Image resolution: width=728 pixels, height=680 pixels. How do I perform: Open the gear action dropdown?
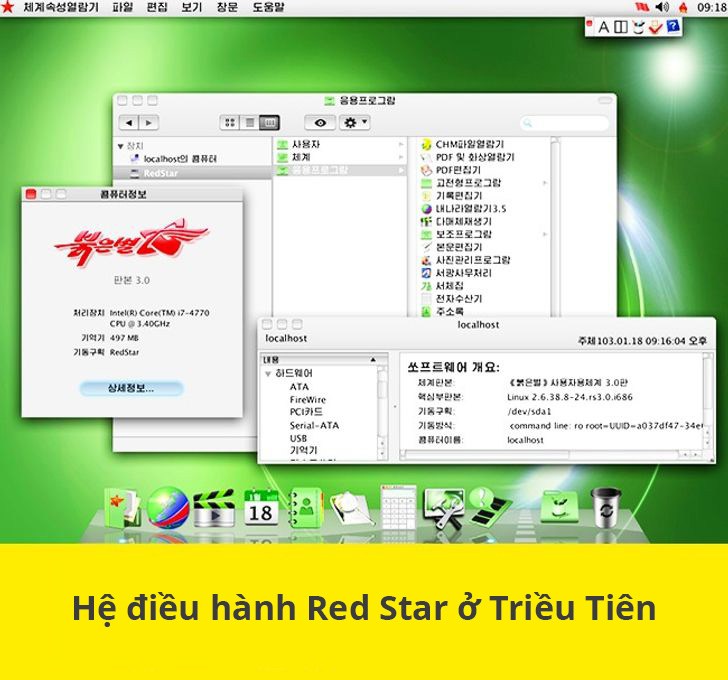point(355,123)
